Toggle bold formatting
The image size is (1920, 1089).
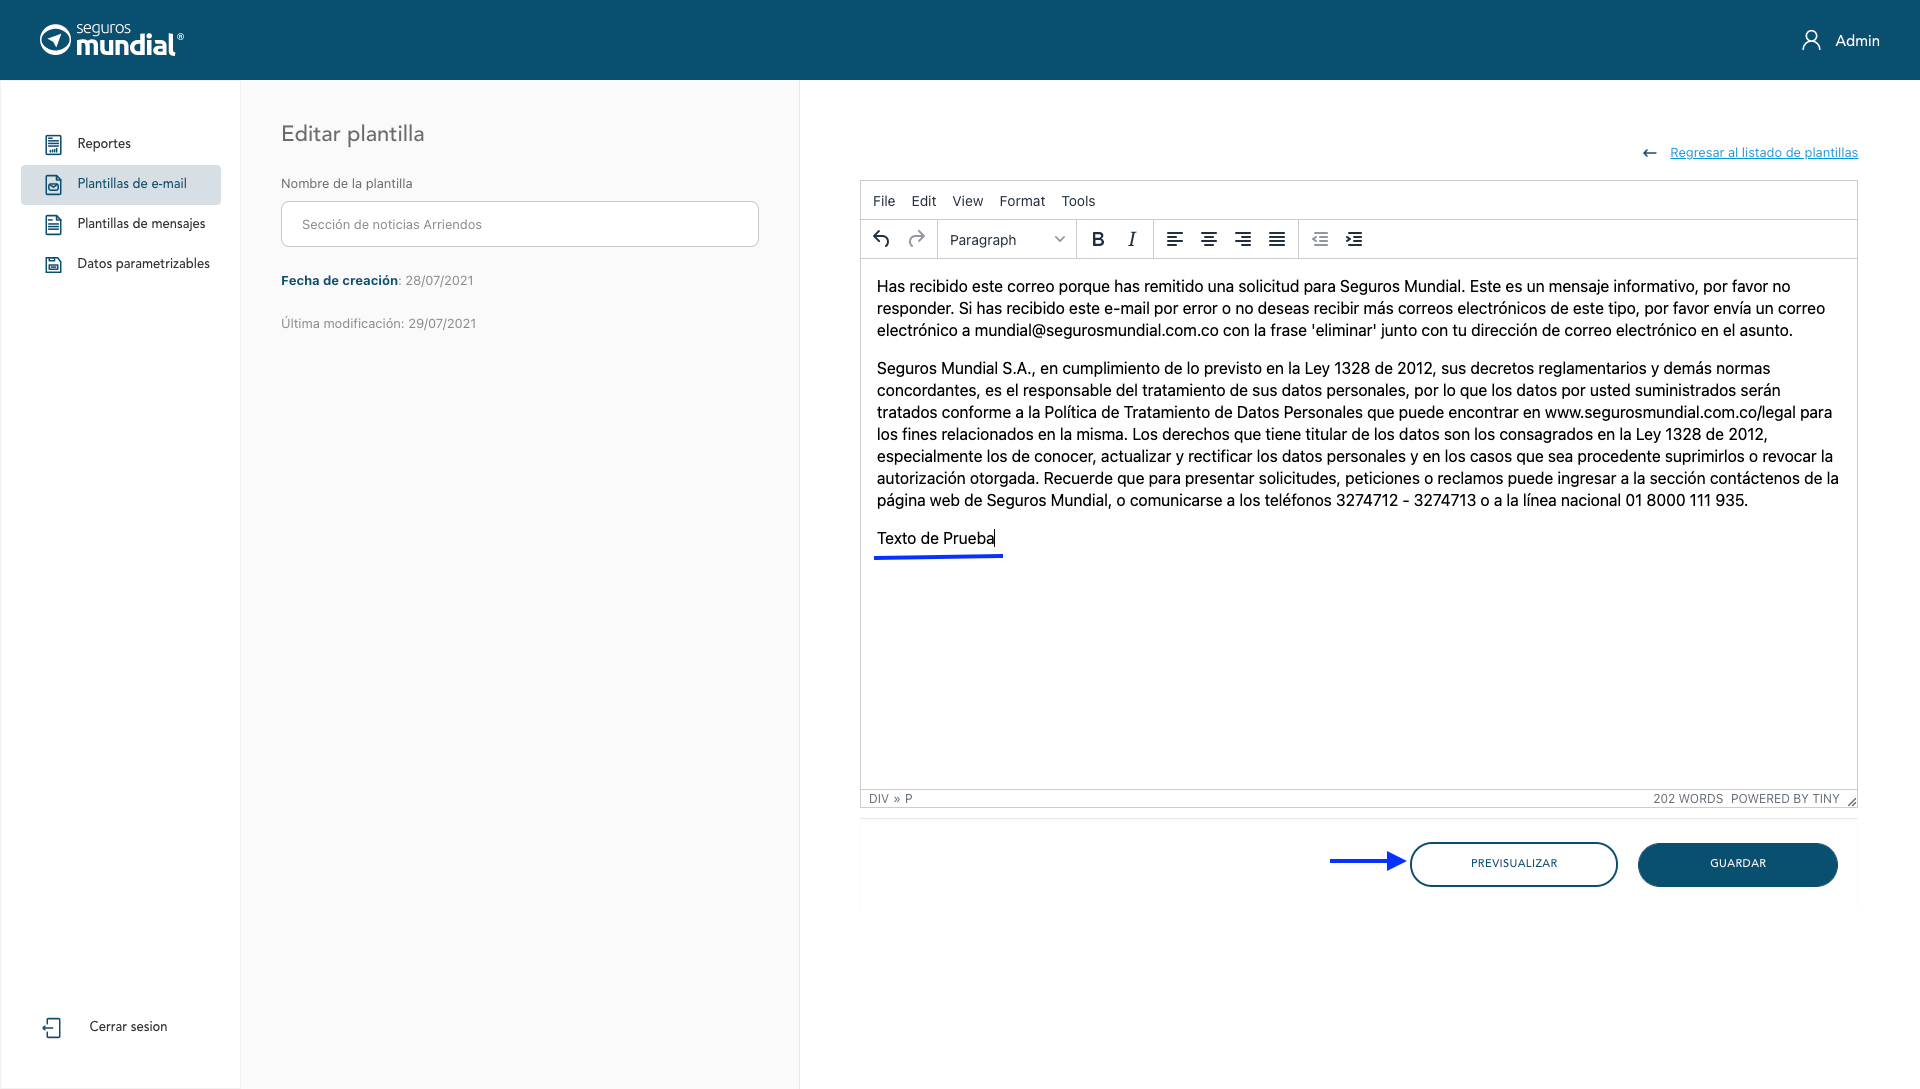click(1098, 239)
